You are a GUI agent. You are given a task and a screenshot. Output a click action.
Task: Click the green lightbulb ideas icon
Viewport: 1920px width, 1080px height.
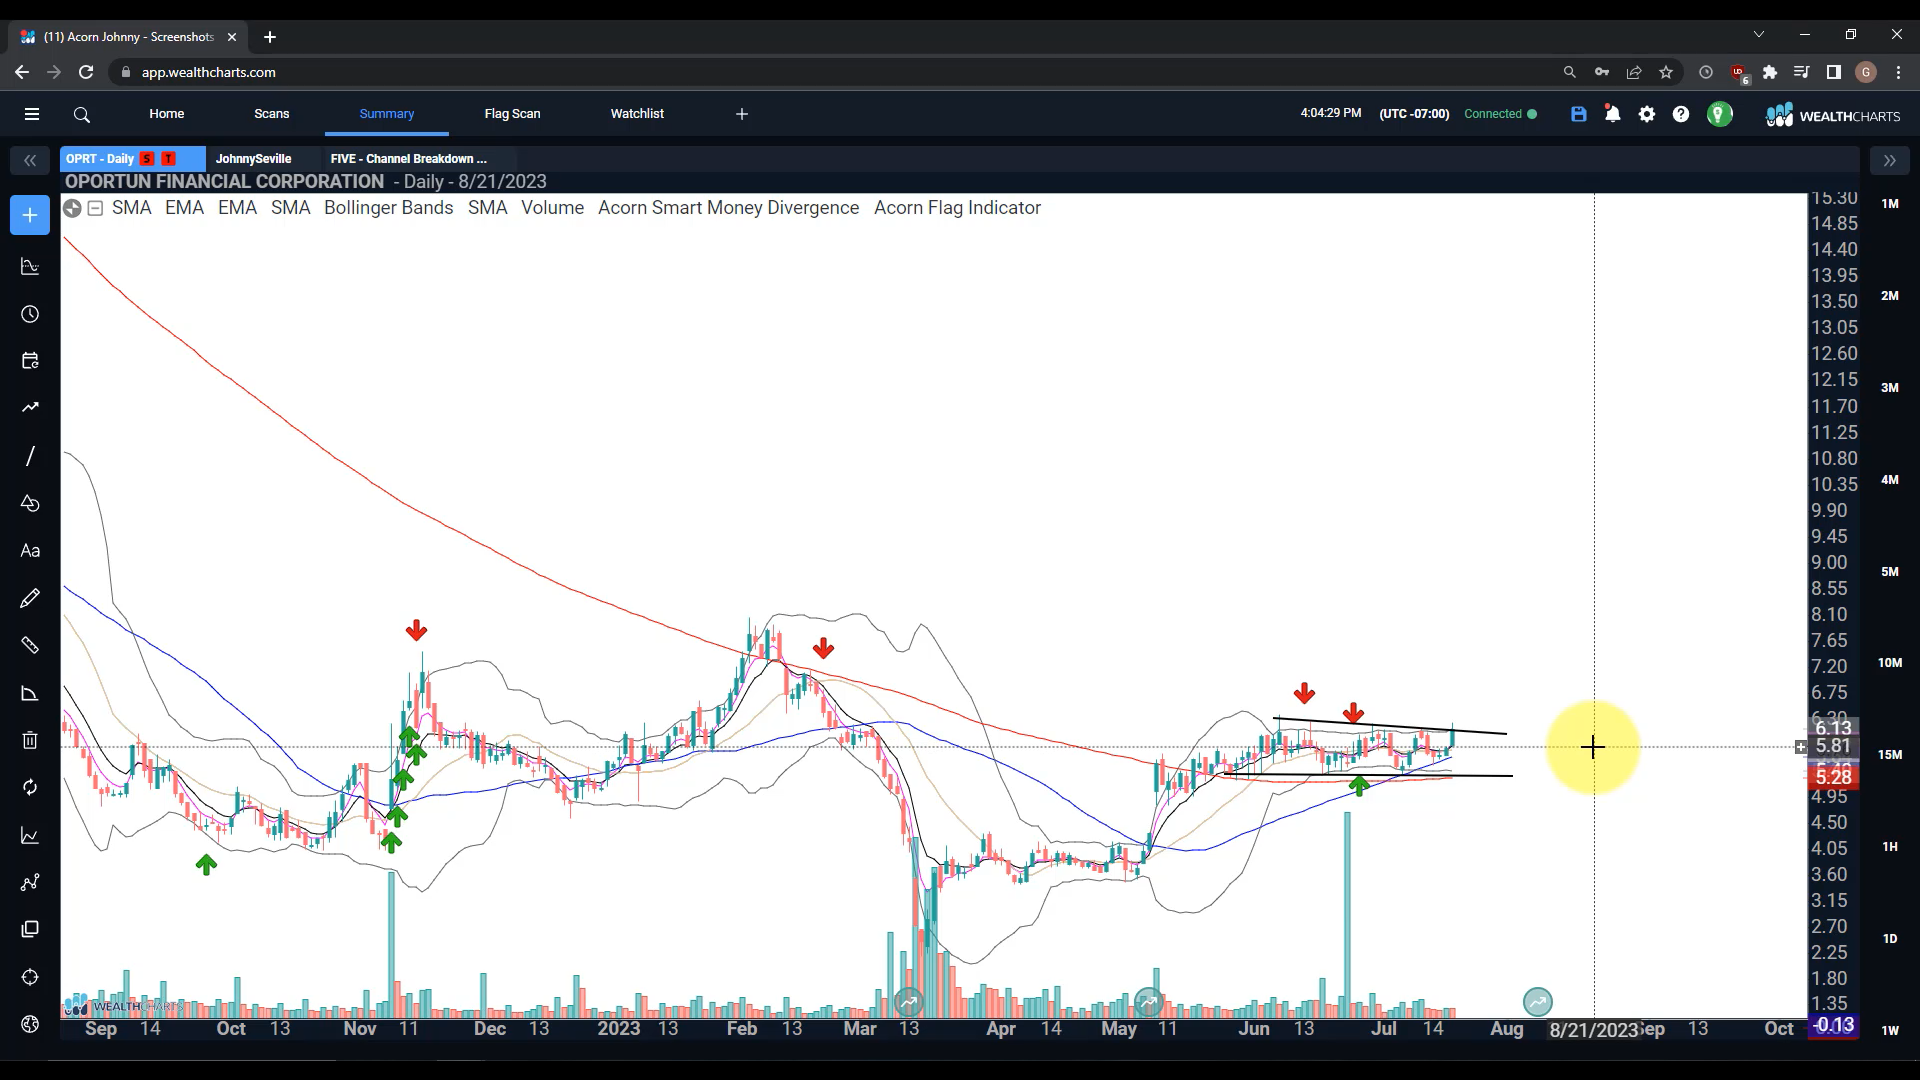[x=1719, y=114]
